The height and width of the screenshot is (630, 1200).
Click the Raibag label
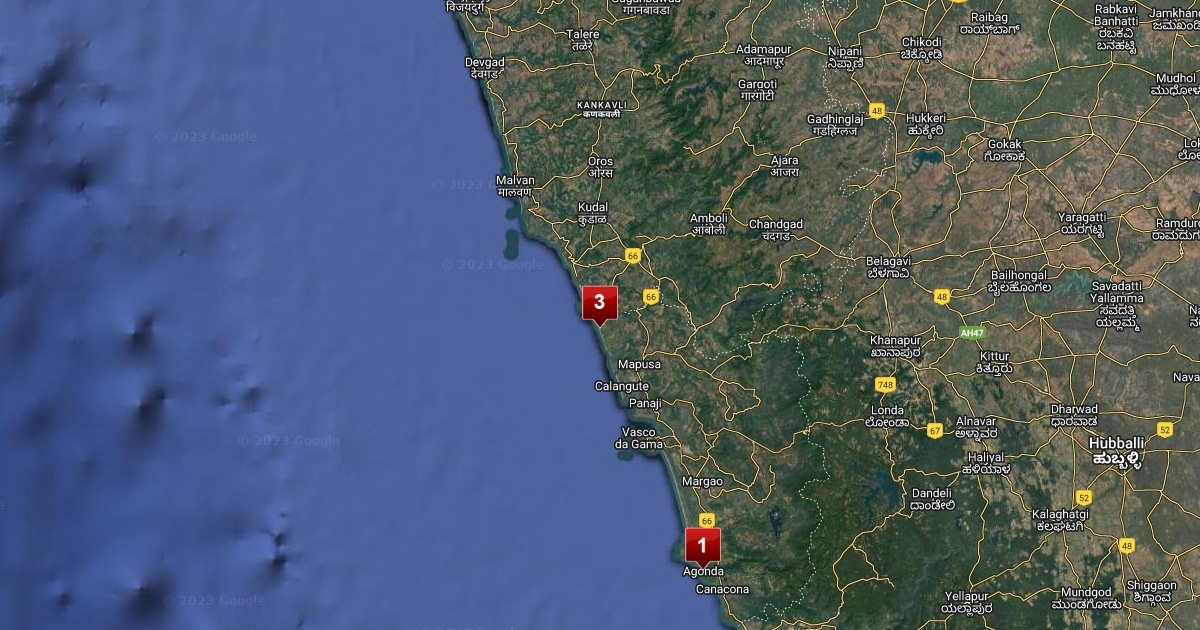pos(988,24)
